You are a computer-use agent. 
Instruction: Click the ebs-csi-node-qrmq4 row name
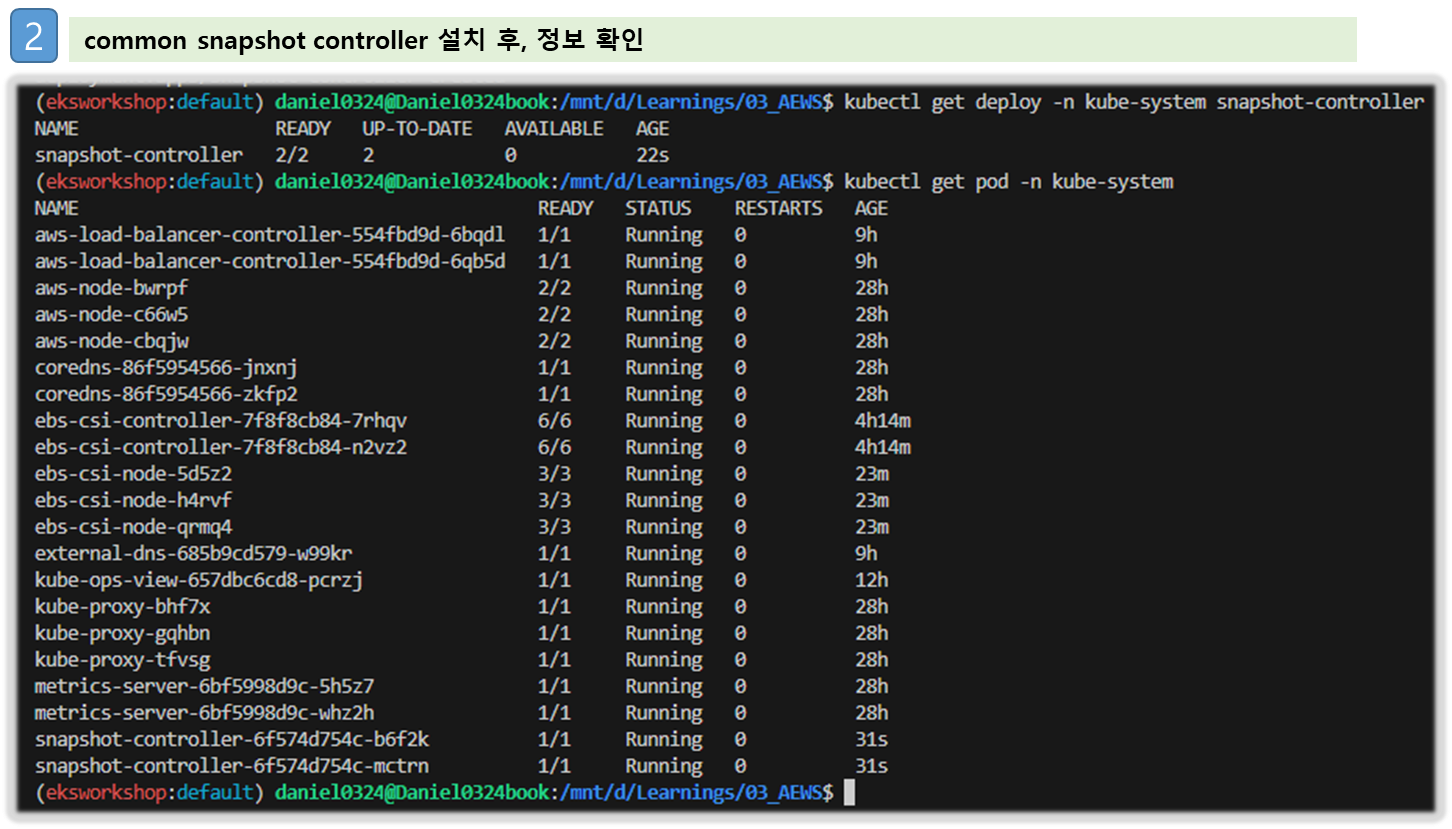click(134, 527)
